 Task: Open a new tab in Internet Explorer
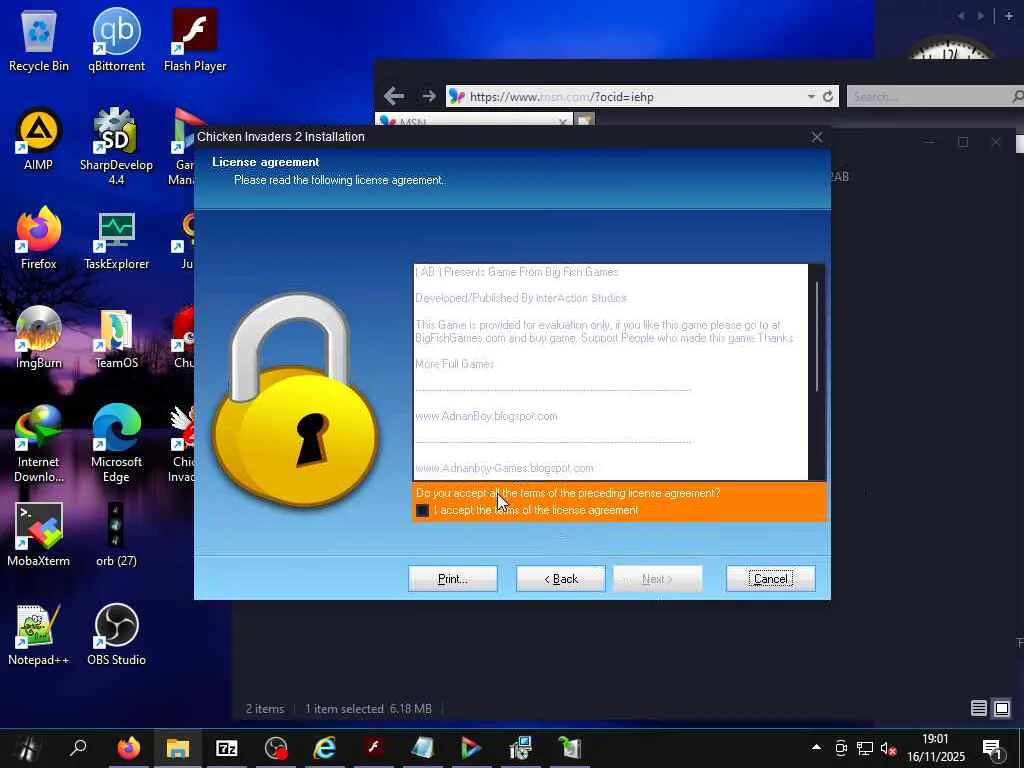click(x=585, y=121)
